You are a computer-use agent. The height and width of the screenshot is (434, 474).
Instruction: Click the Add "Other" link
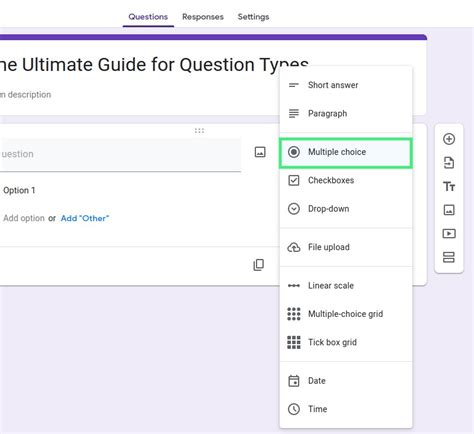click(85, 218)
